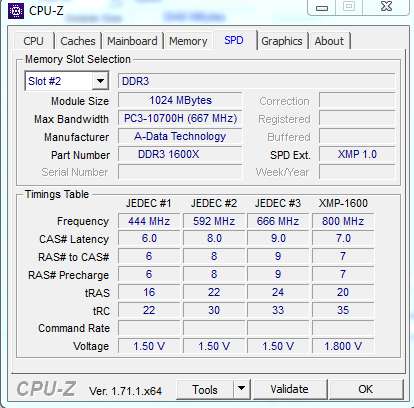Image resolution: width=414 pixels, height=408 pixels.
Task: Click the JEDEC #1 column header
Action: pos(149,203)
